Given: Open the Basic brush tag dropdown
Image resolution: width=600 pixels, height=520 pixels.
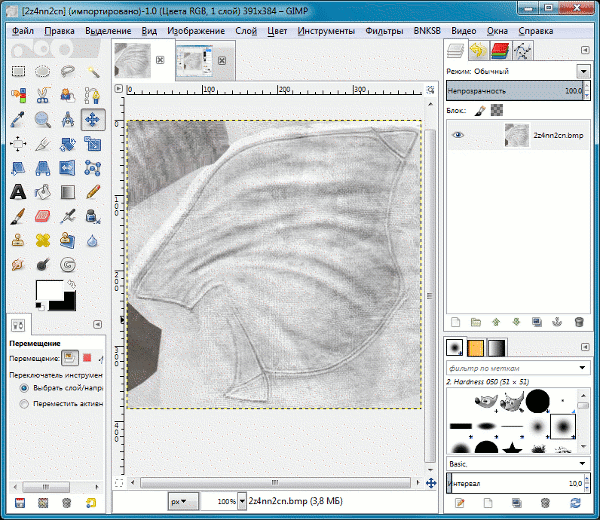Looking at the screenshot, I should coord(582,464).
